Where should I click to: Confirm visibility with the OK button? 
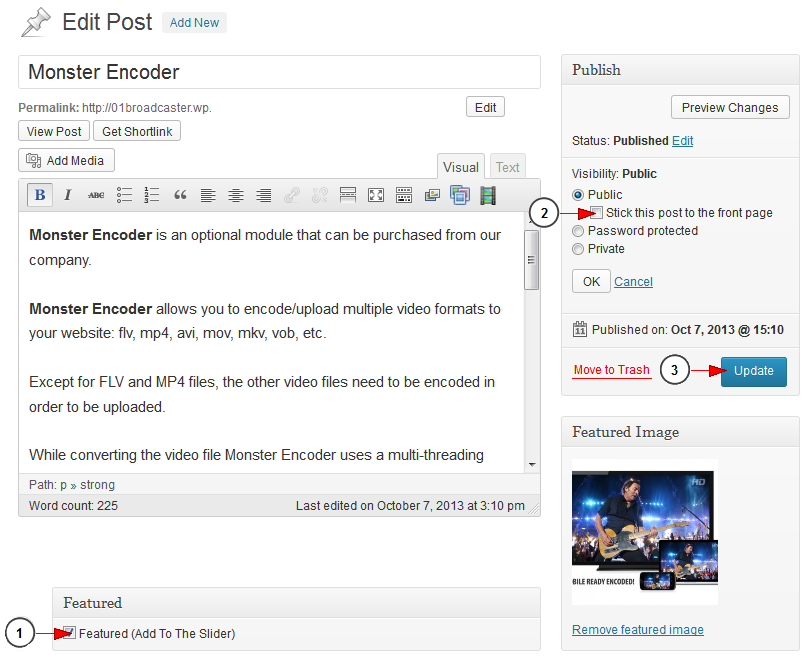591,282
